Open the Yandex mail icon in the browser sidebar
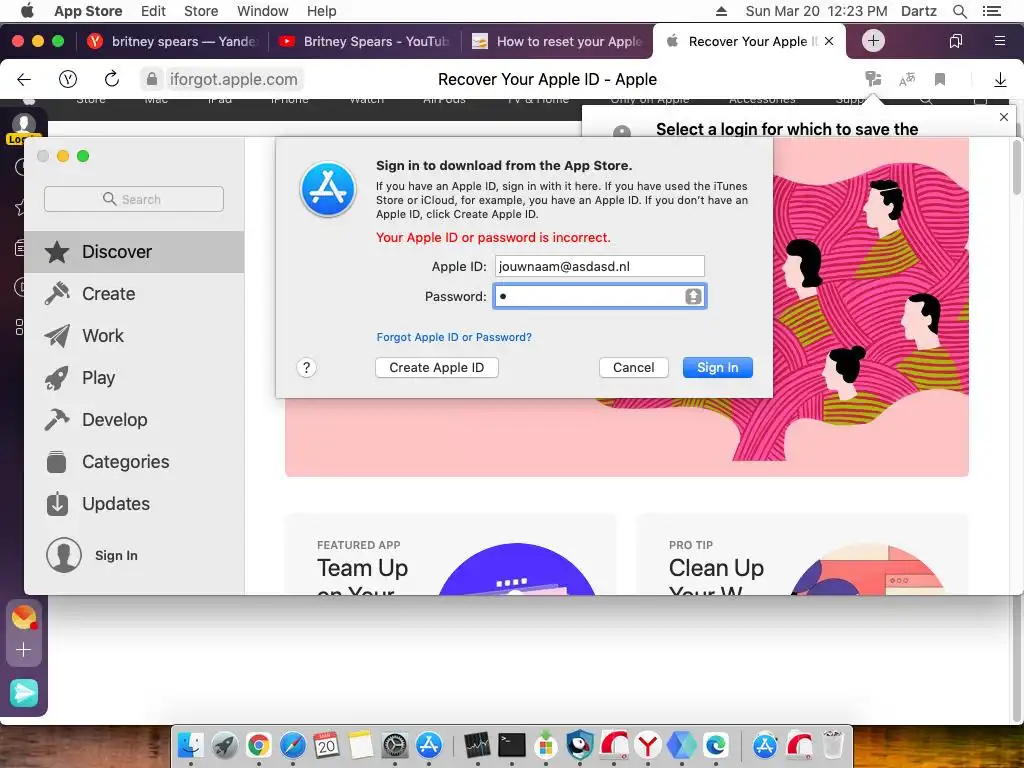The image size is (1024, 768). [x=24, y=617]
